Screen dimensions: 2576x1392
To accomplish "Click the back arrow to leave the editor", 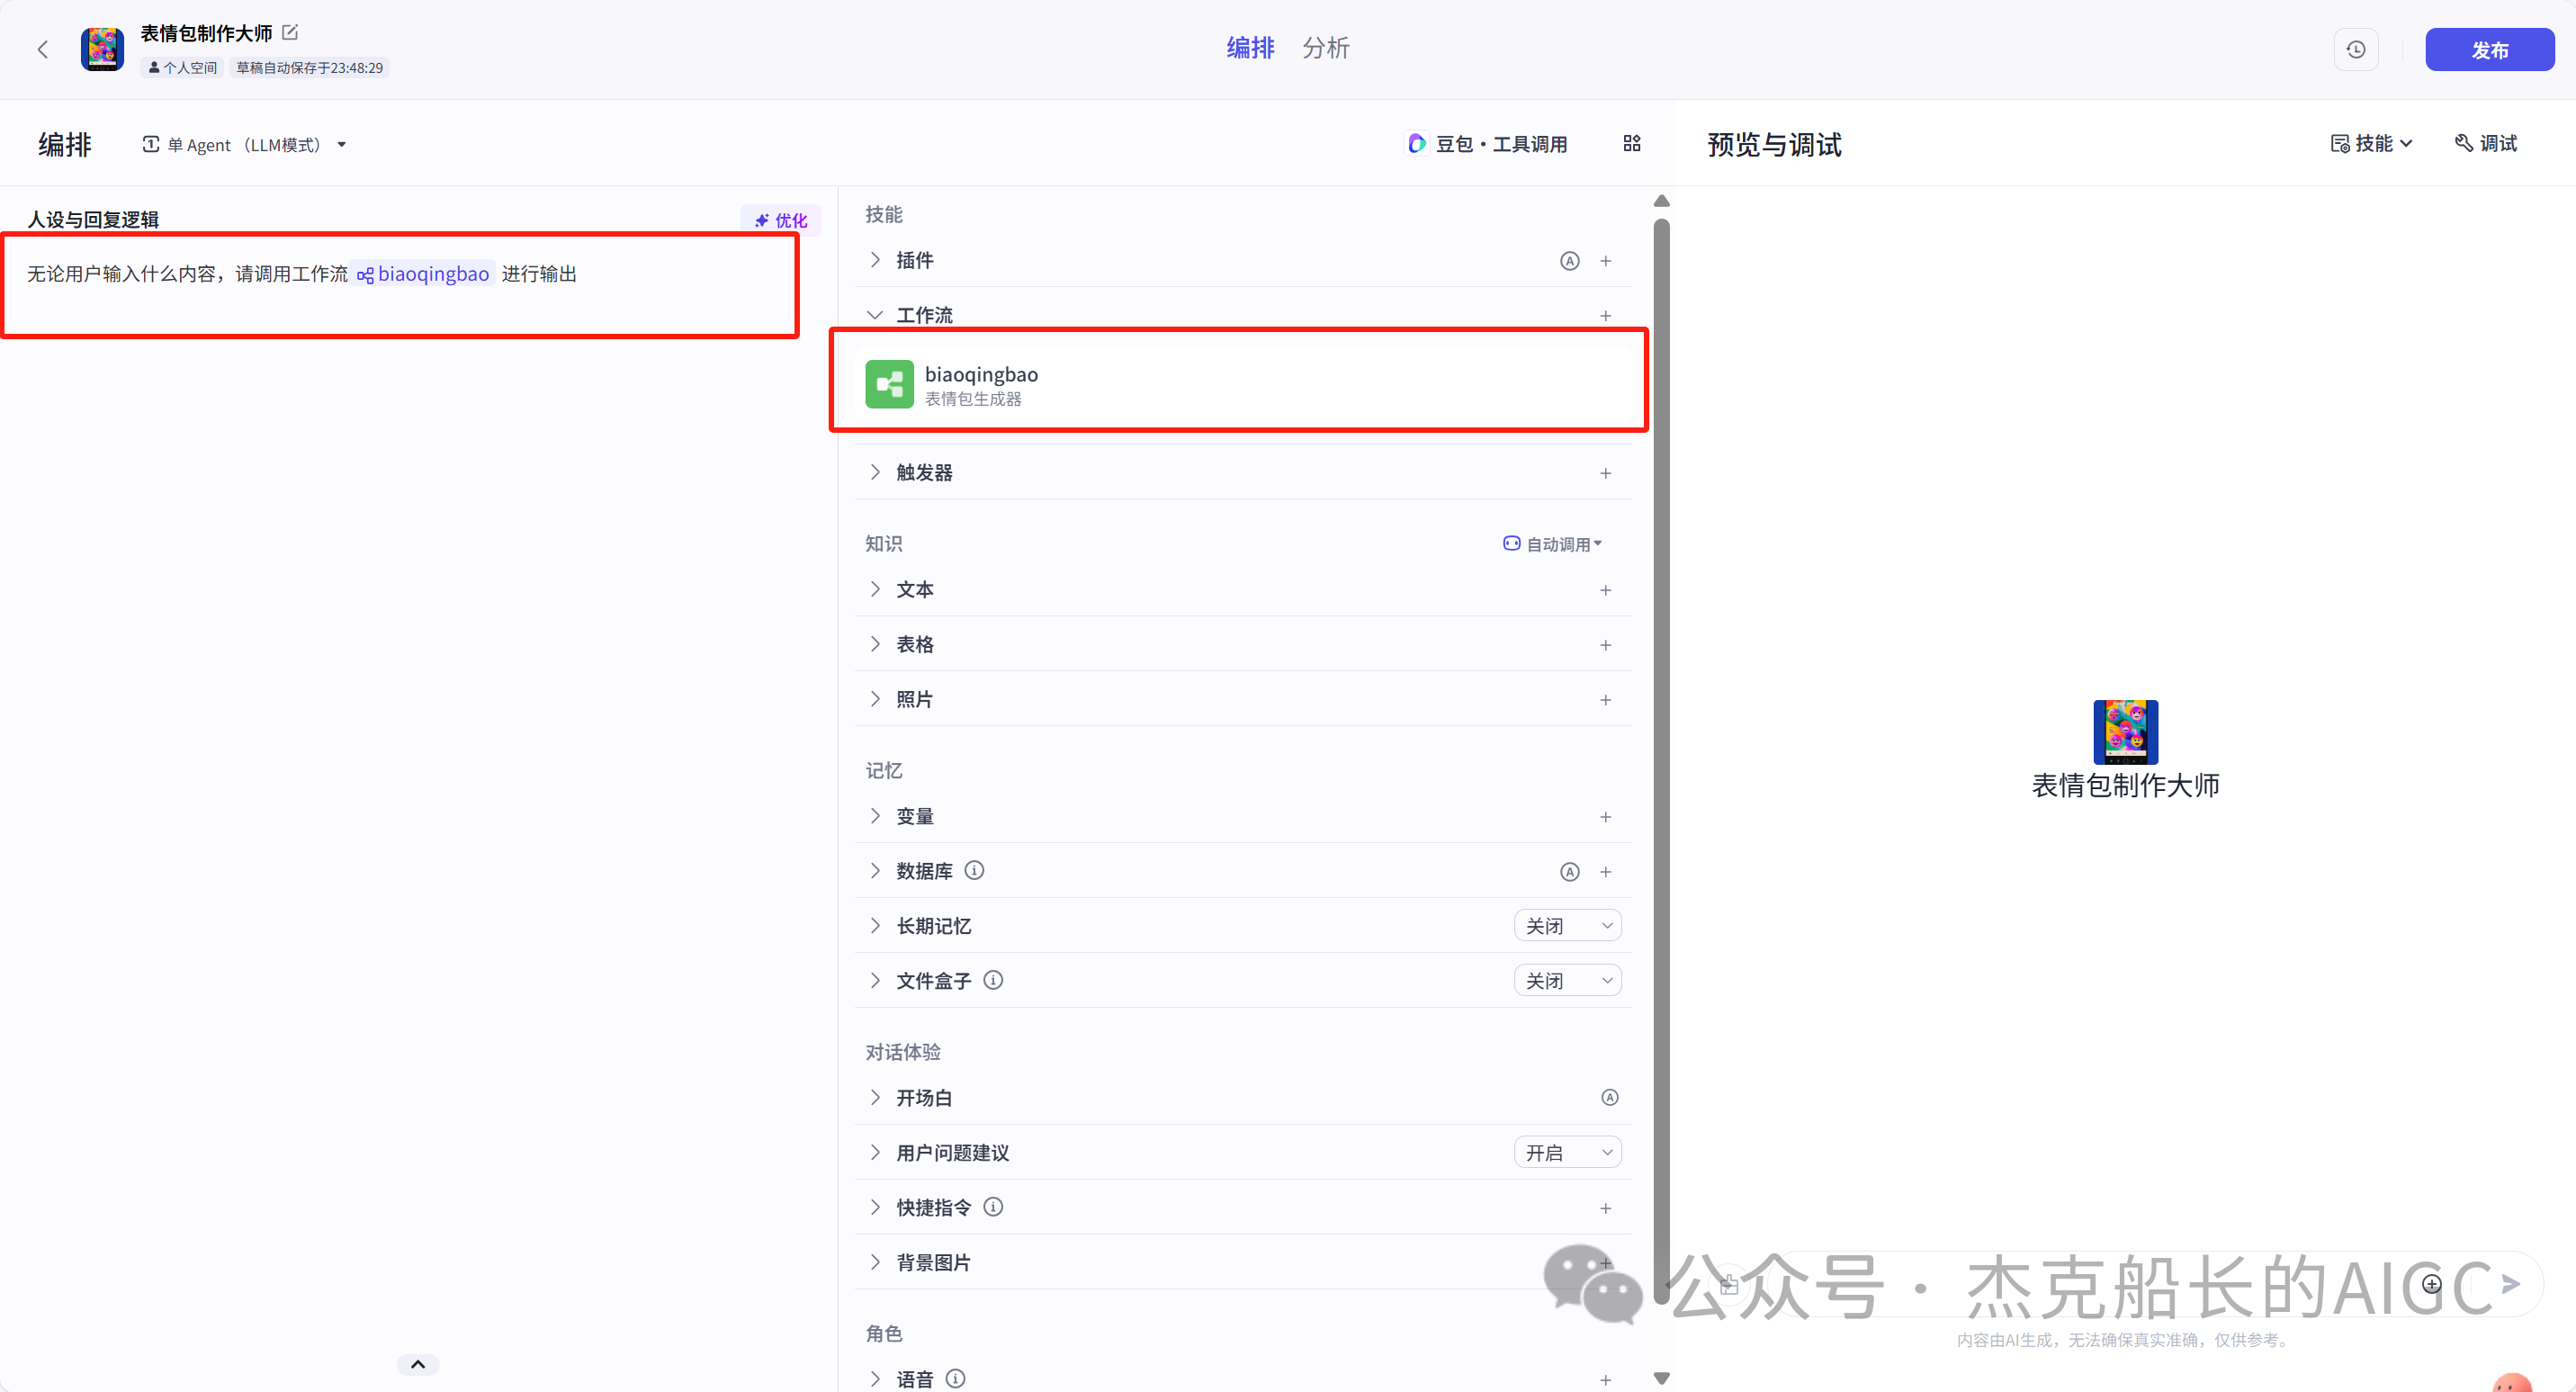I will pyautogui.click(x=44, y=48).
